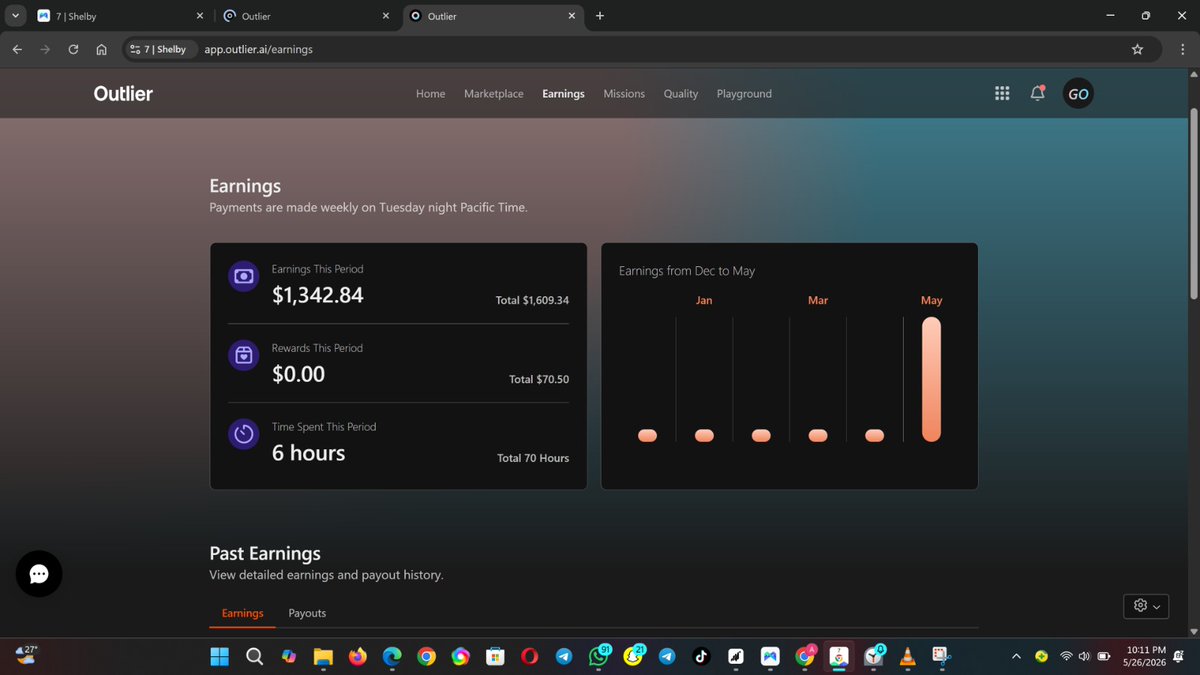Open the Missions nav item
This screenshot has width=1200, height=675.
(x=624, y=94)
